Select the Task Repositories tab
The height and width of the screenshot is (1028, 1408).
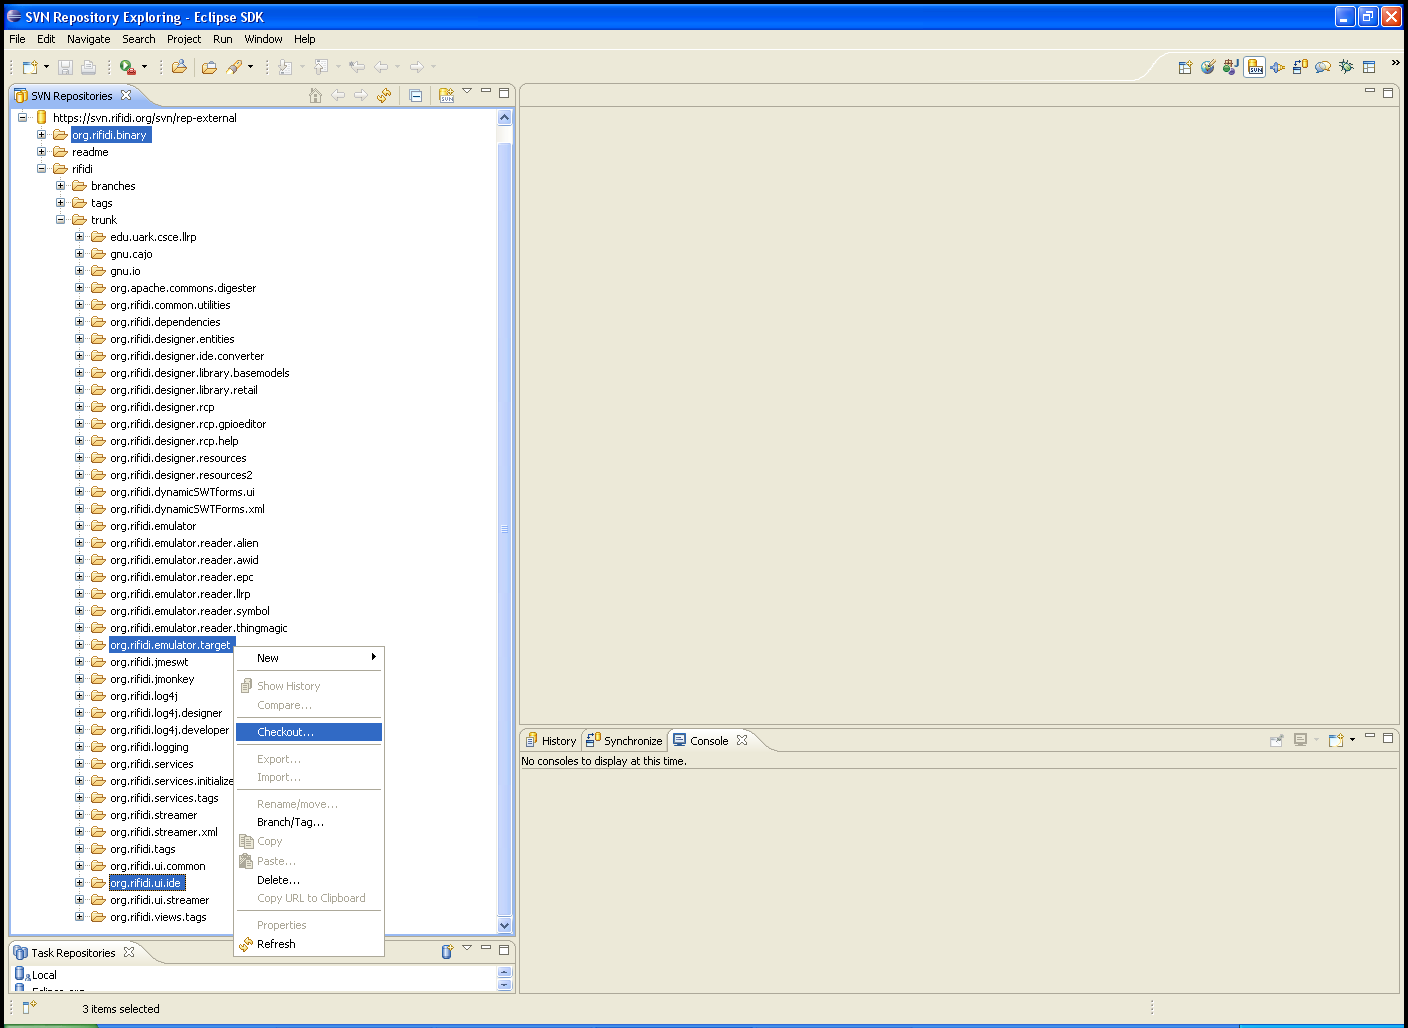[x=73, y=953]
